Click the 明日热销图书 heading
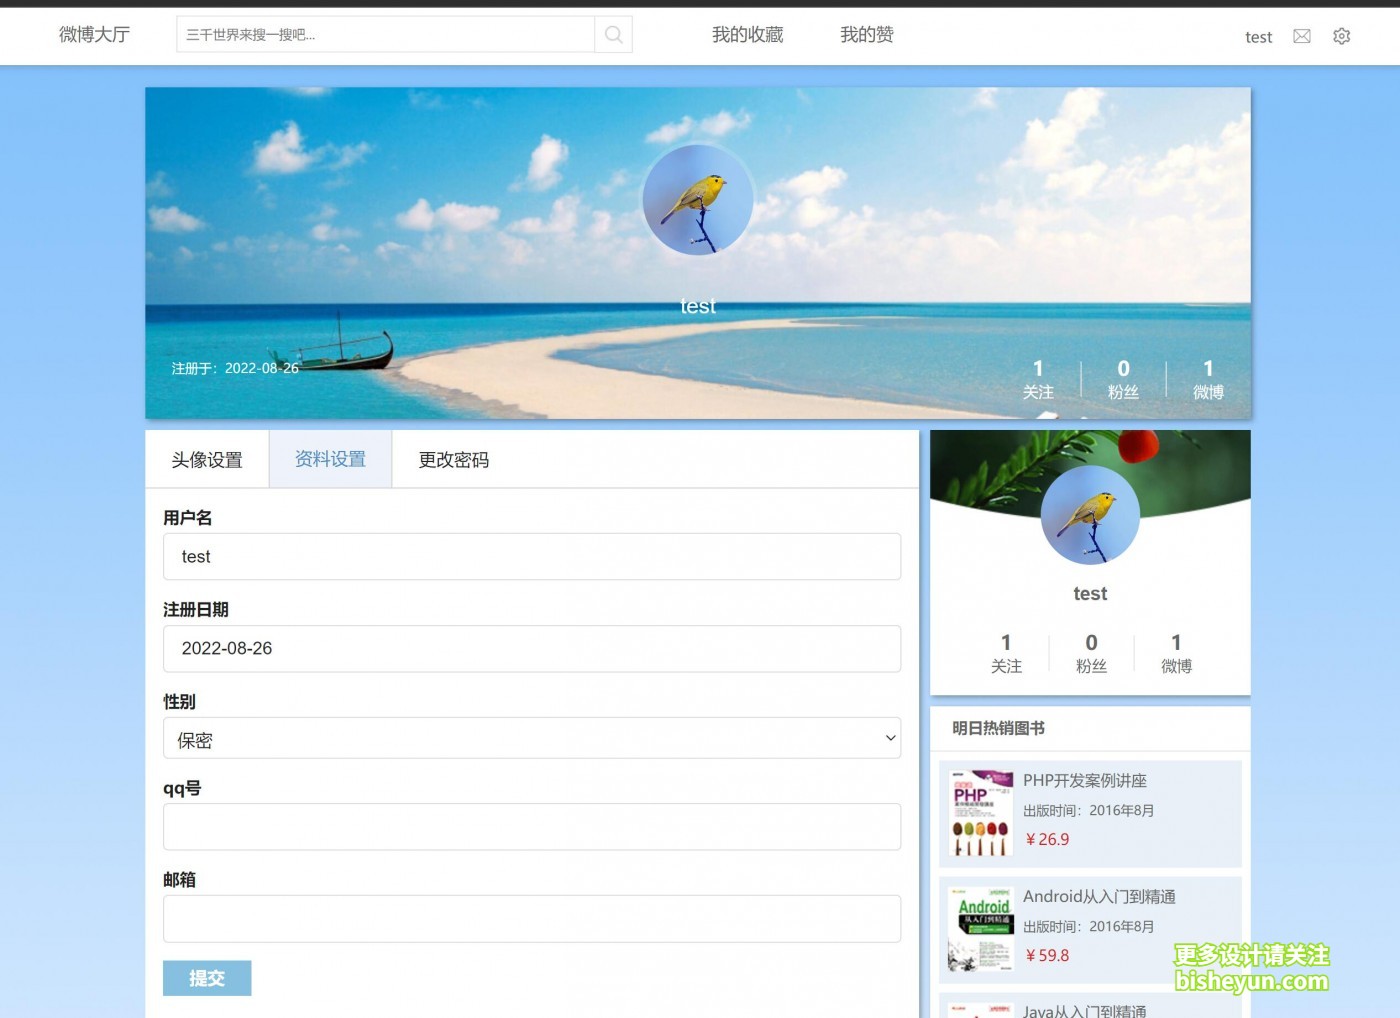The image size is (1400, 1018). (x=998, y=729)
